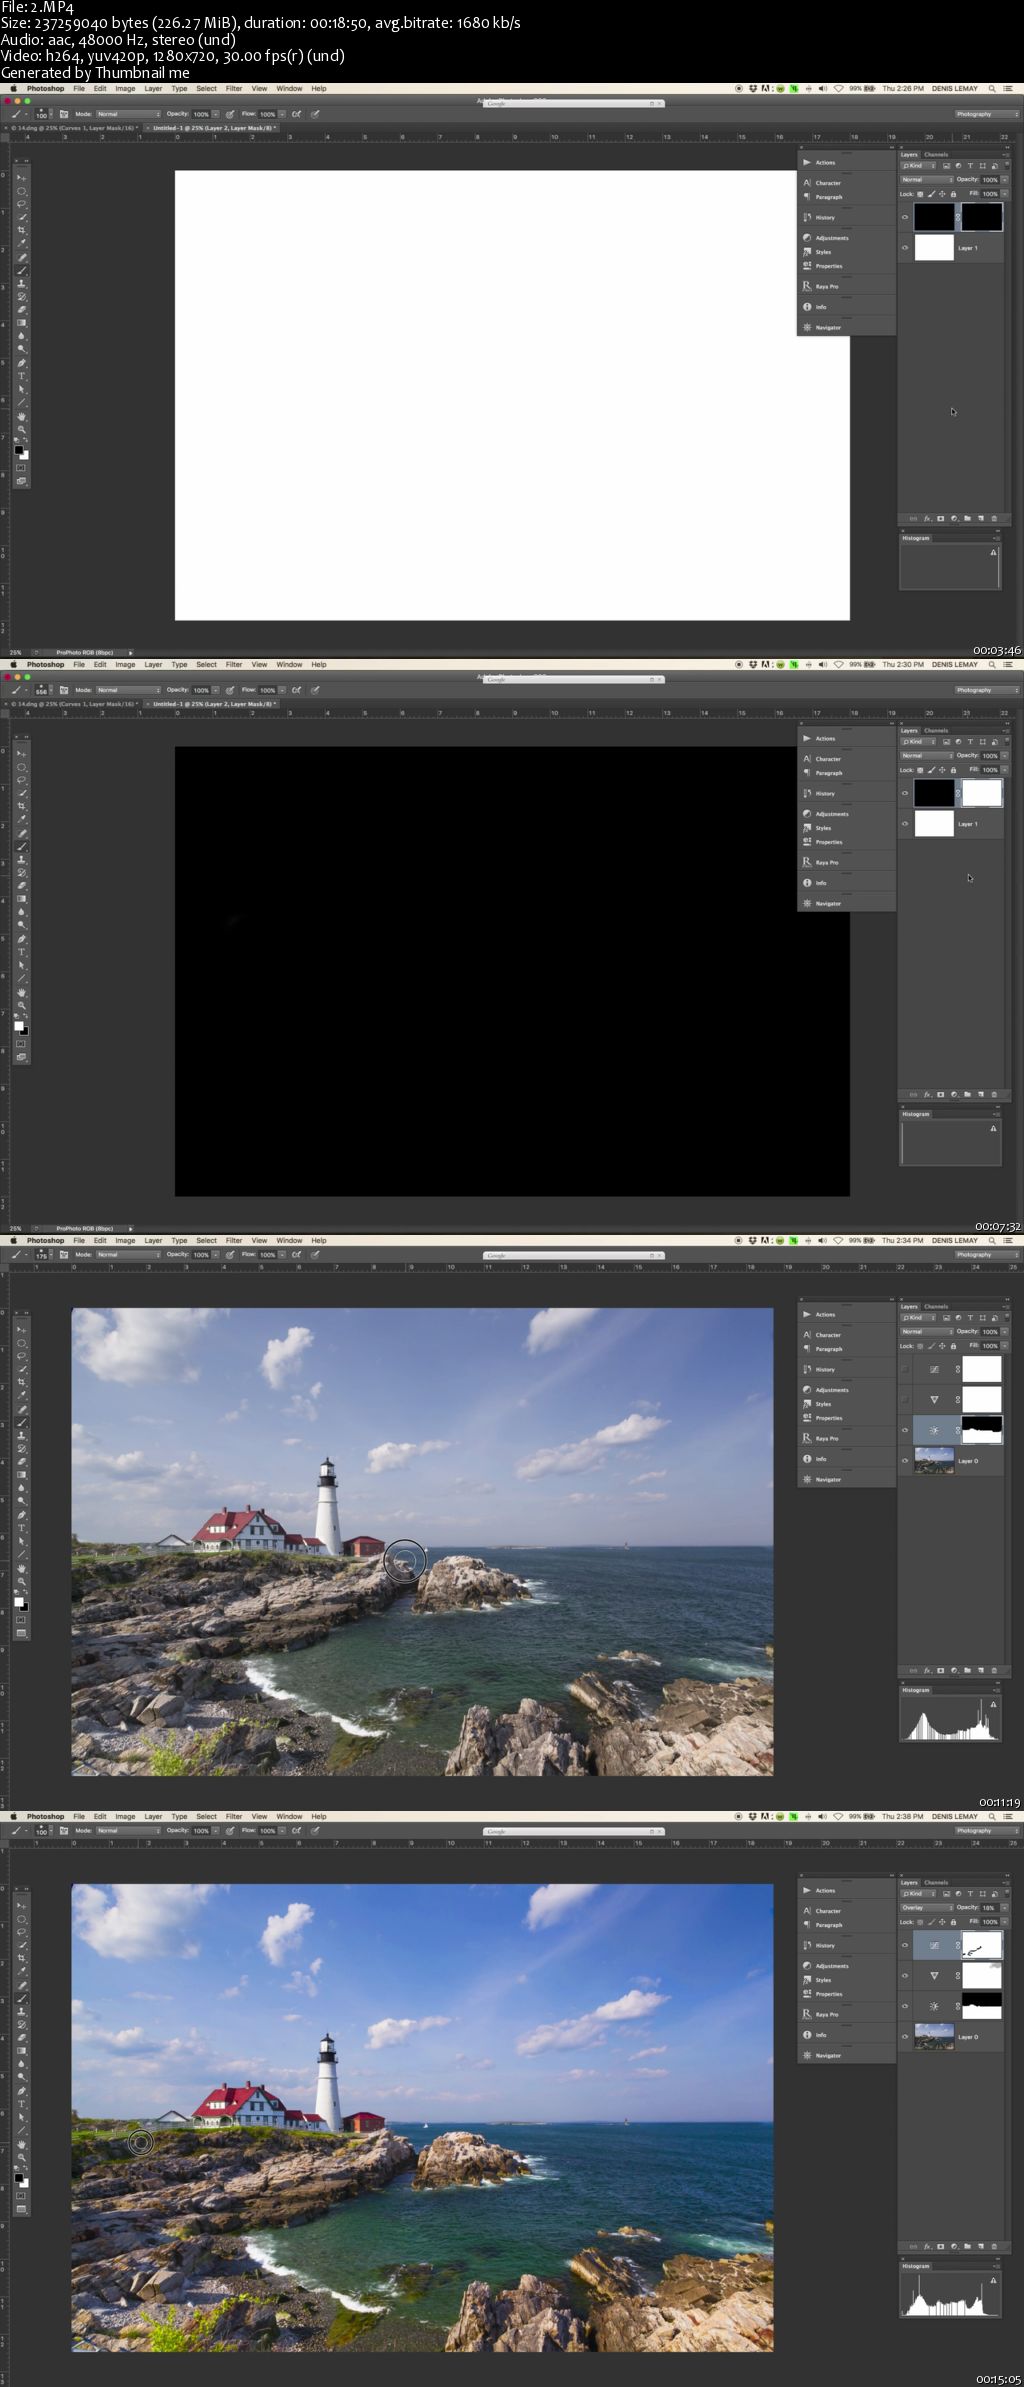Select the Elliptical Marquee tool in the 00:07:32 frame
The image size is (1024, 2387).
click(21, 767)
